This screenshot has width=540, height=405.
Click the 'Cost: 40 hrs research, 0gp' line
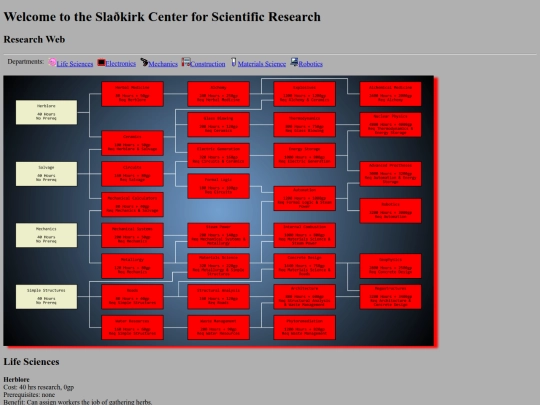point(39,387)
